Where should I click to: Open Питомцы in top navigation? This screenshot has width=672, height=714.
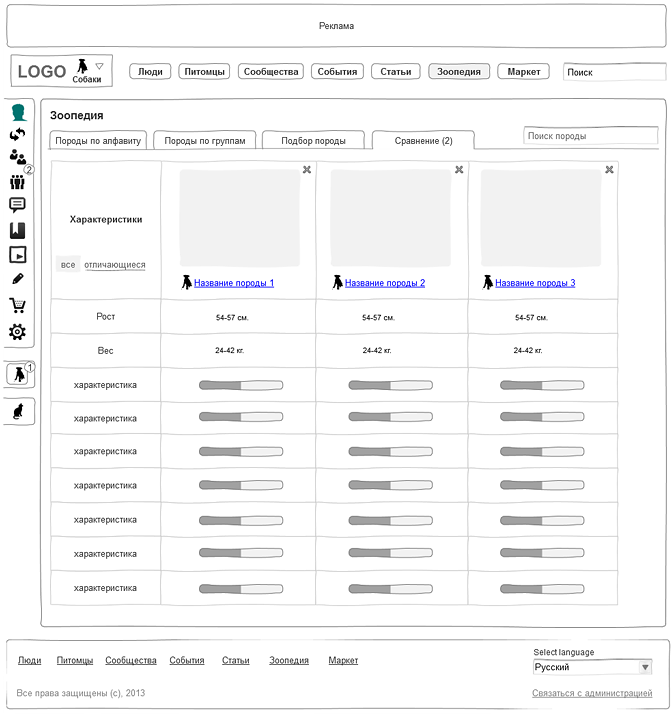pyautogui.click(x=204, y=71)
